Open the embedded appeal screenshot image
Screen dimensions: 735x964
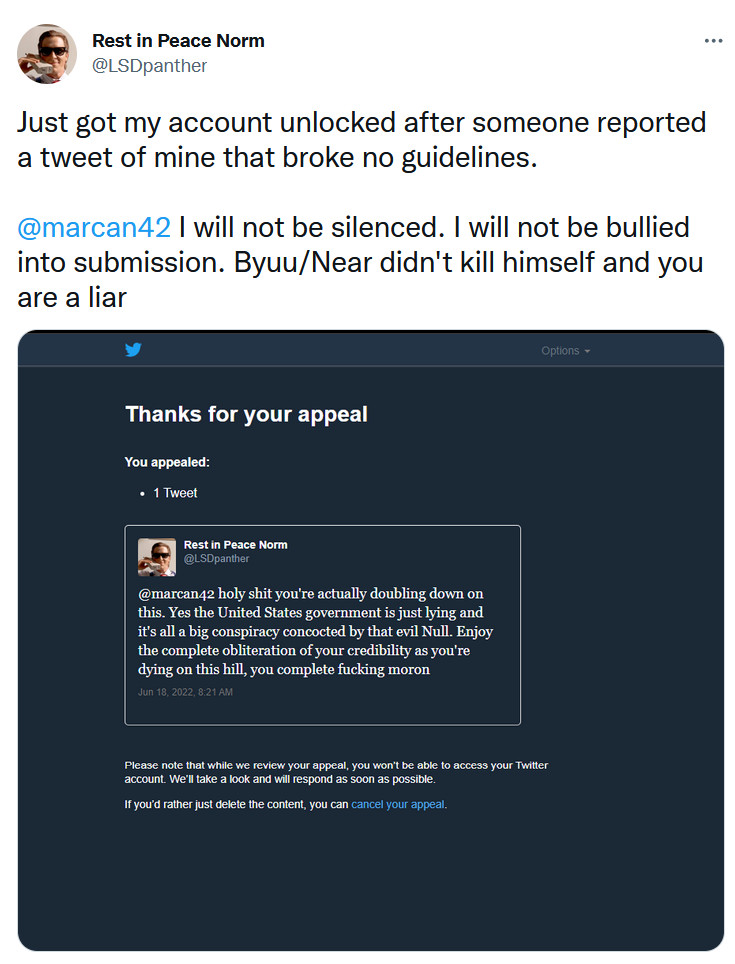tap(371, 641)
